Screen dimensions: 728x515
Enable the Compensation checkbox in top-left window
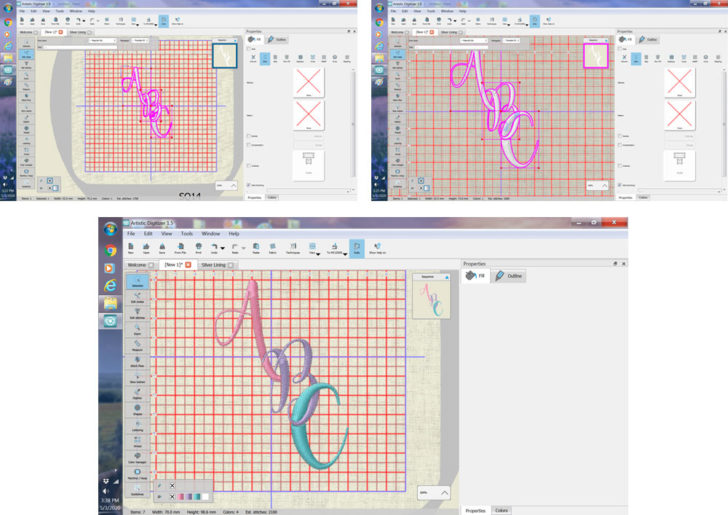click(249, 145)
